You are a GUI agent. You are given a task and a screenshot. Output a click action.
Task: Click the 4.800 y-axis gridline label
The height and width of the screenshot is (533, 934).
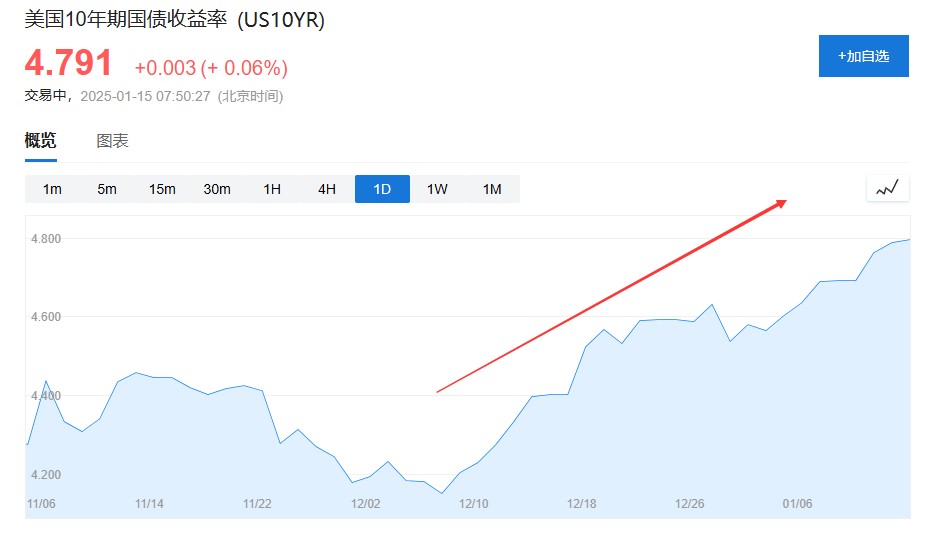coord(46,239)
